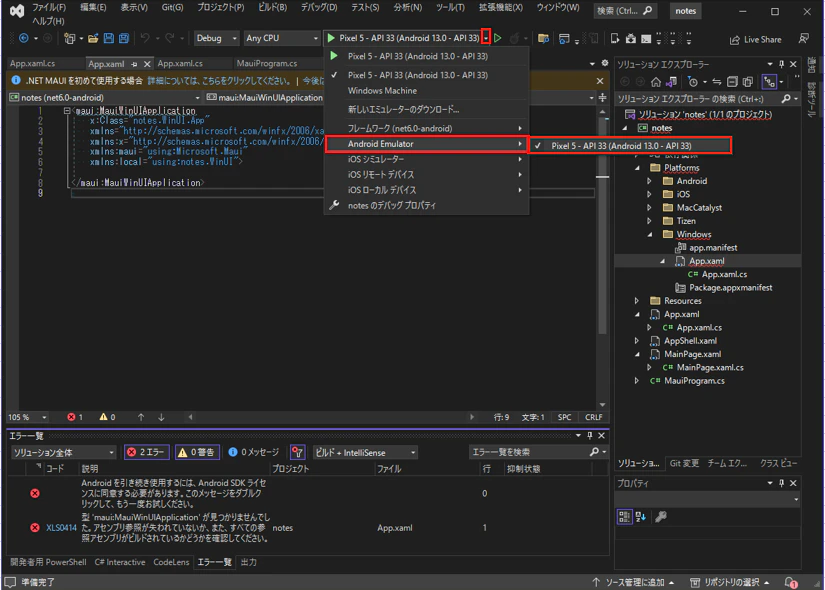
Task: Click the feedback icon beside Live Share
Action: click(x=803, y=38)
